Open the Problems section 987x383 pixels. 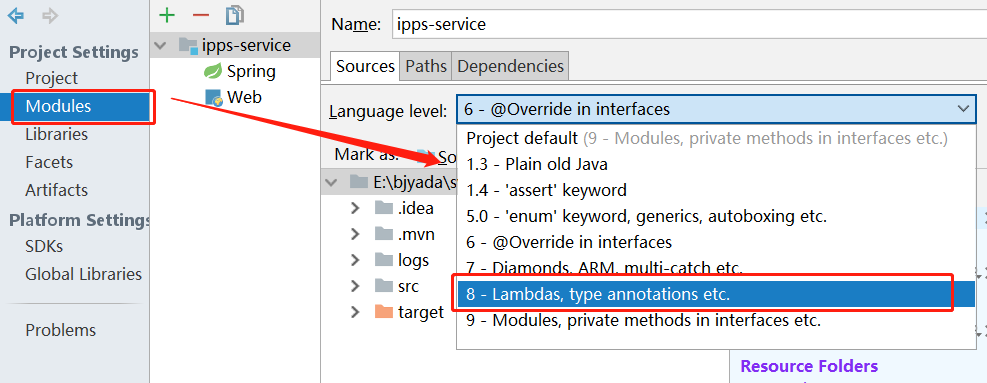click(60, 330)
